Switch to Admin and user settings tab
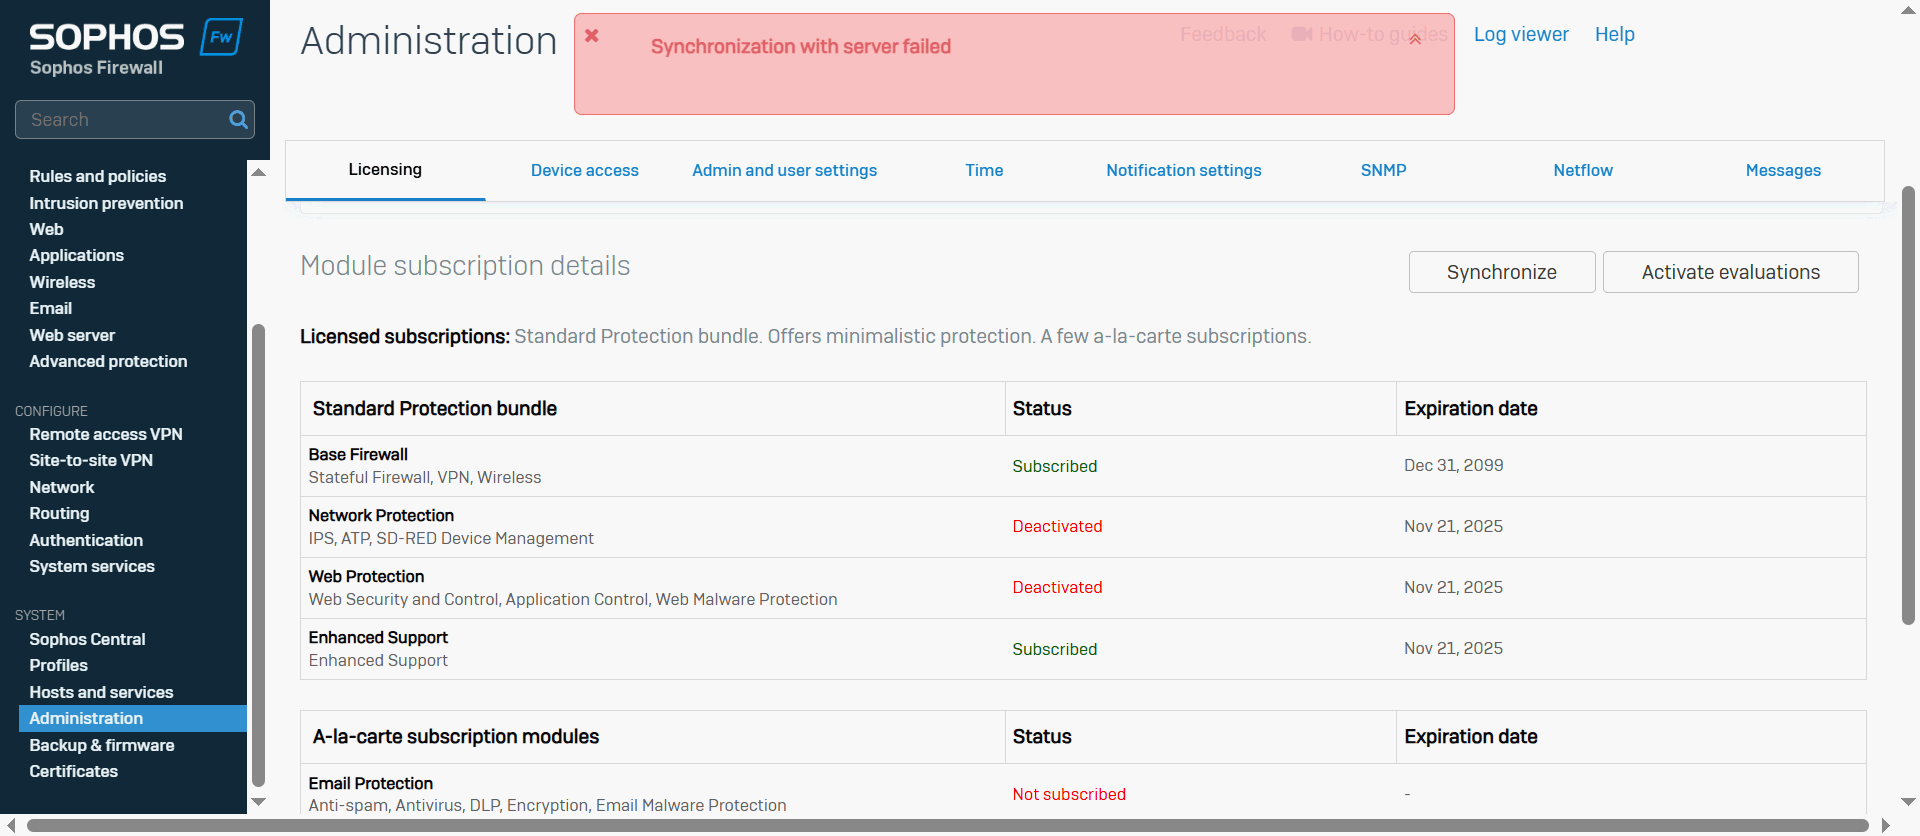Image resolution: width=1920 pixels, height=836 pixels. click(x=784, y=171)
